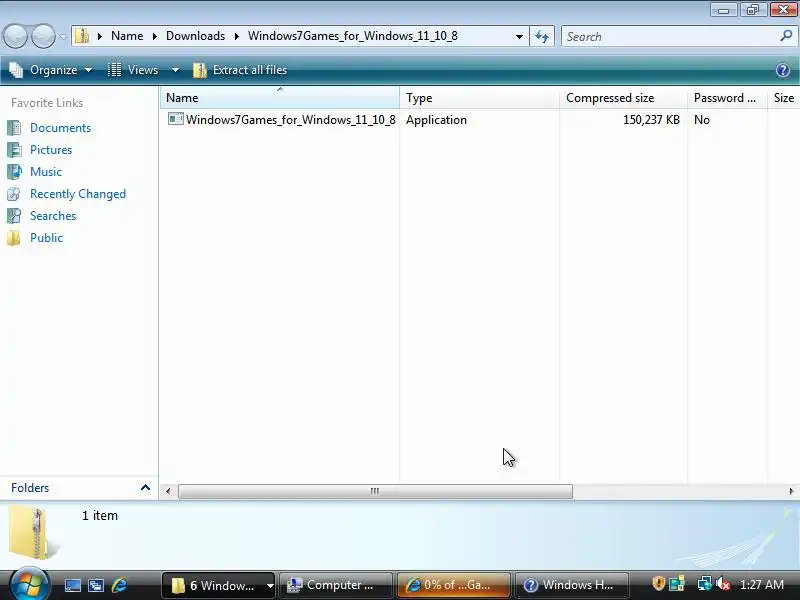
Task: Click the muted volume tray icon
Action: pos(723,584)
